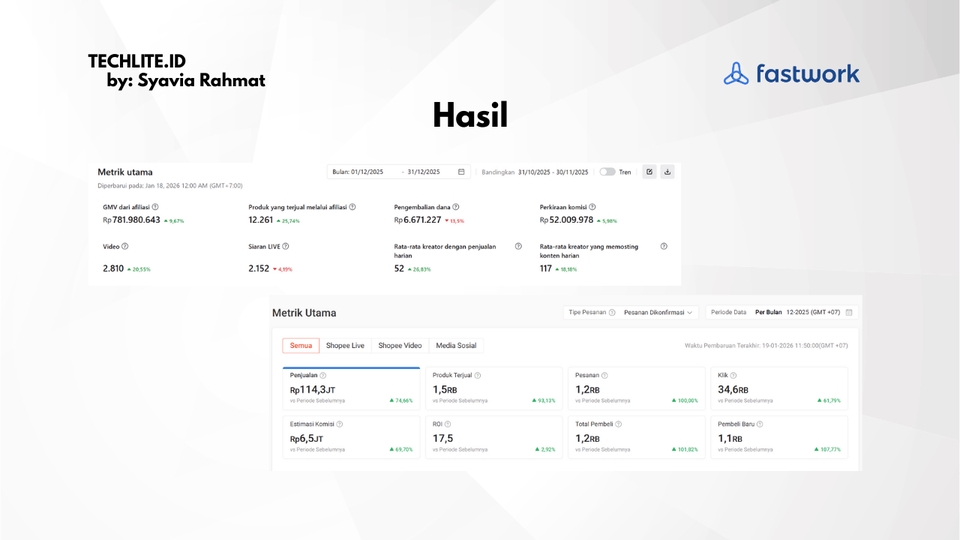Click the Bandingkan 31/10/2025 - 30/11/2025 range
Image resolution: width=960 pixels, height=540 pixels.
tap(535, 172)
